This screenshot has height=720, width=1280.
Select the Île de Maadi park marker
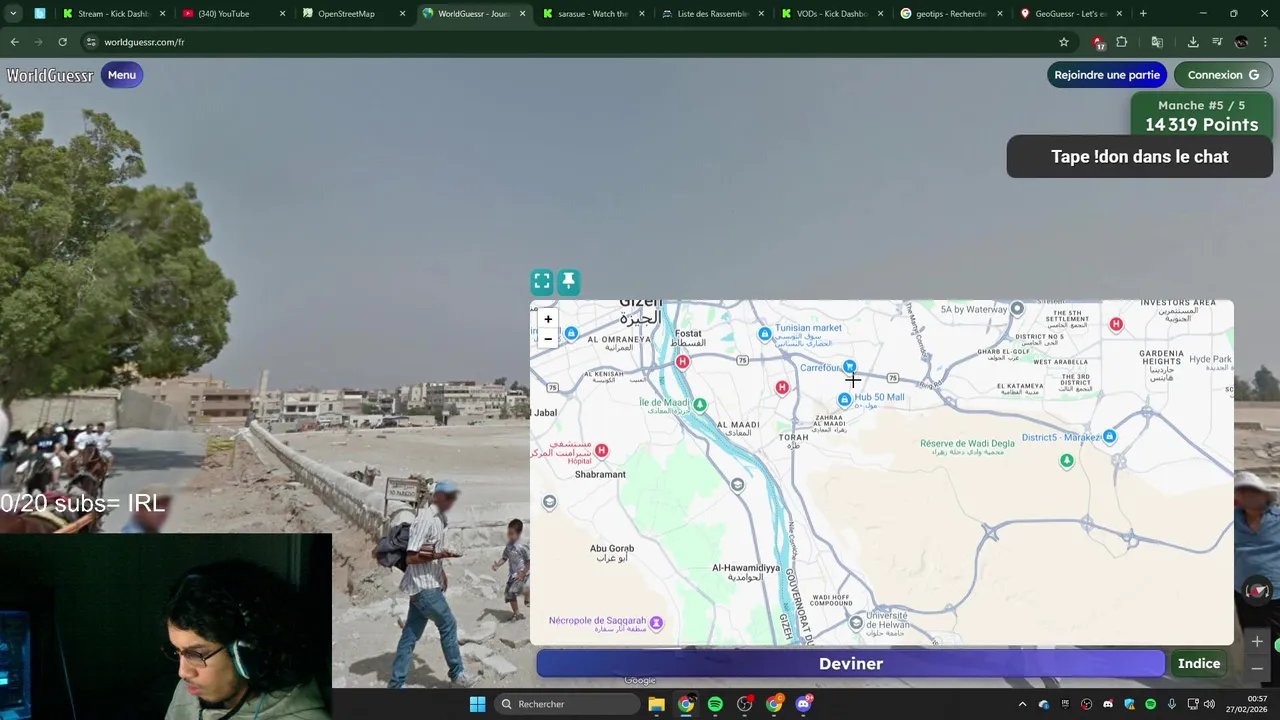click(700, 405)
